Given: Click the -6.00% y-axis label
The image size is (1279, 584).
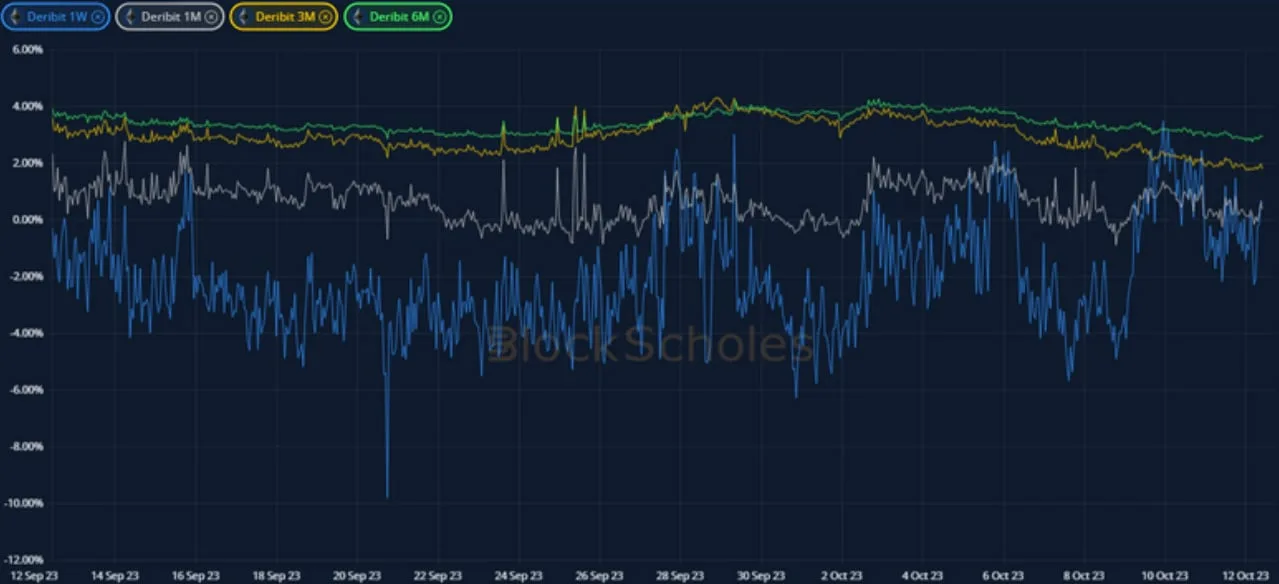Looking at the screenshot, I should (25, 390).
